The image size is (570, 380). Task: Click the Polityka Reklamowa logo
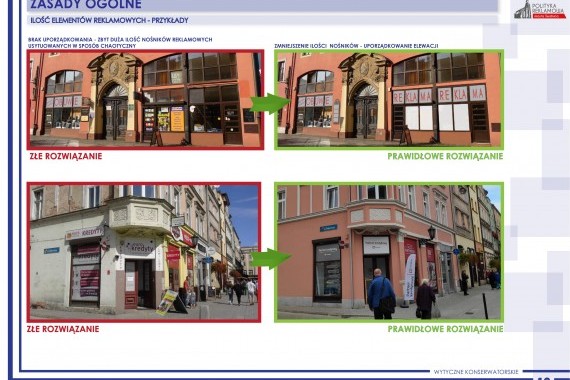(540, 9)
